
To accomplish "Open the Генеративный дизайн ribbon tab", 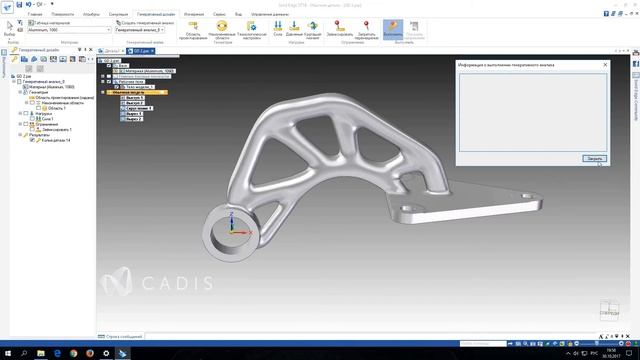I will coord(156,14).
